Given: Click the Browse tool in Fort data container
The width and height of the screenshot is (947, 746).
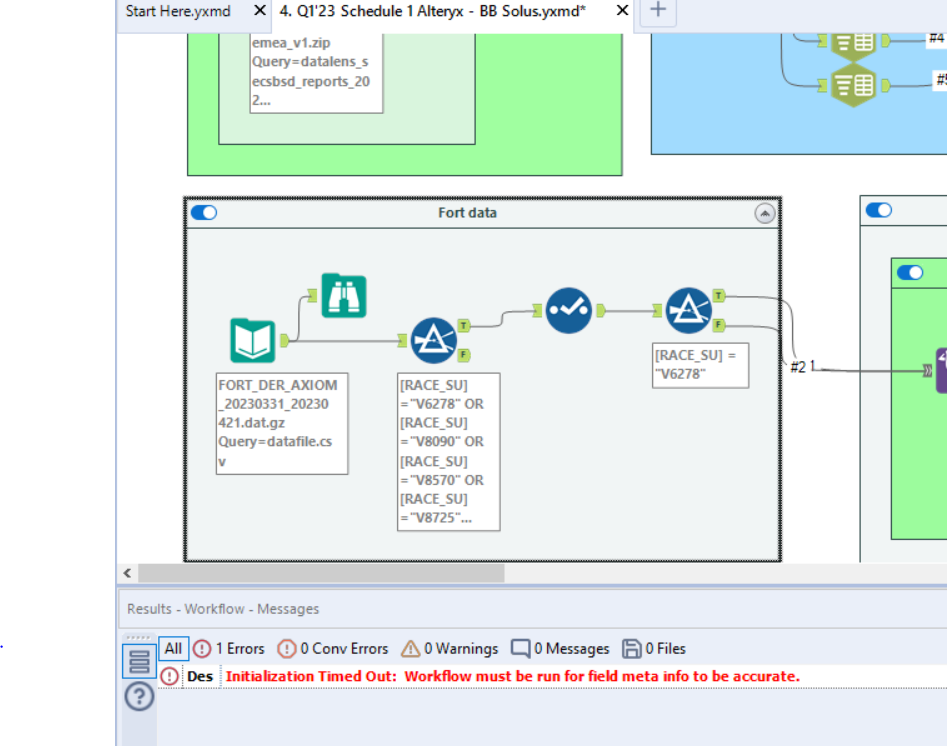Looking at the screenshot, I should coord(344,296).
